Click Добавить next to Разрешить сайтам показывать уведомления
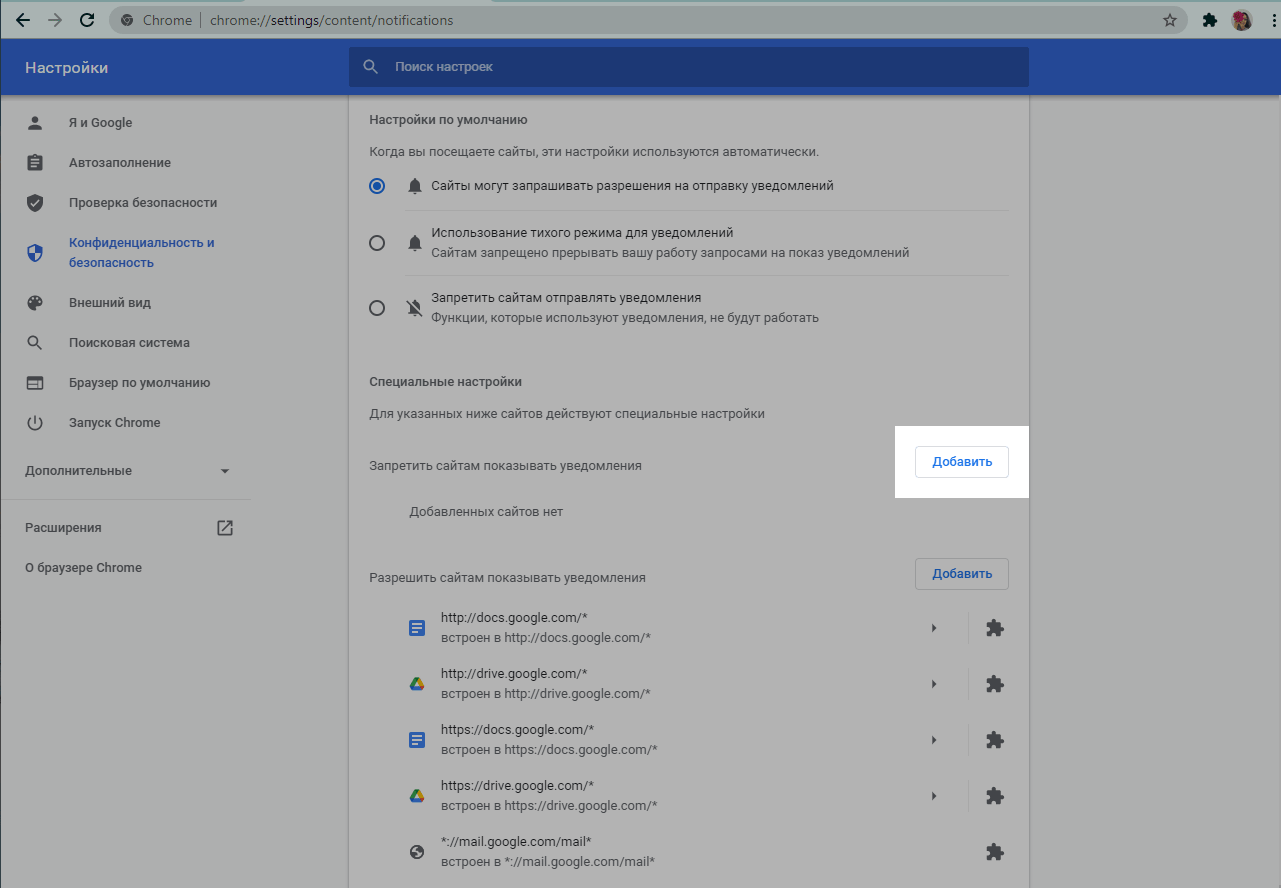This screenshot has height=888, width=1281. [x=962, y=574]
